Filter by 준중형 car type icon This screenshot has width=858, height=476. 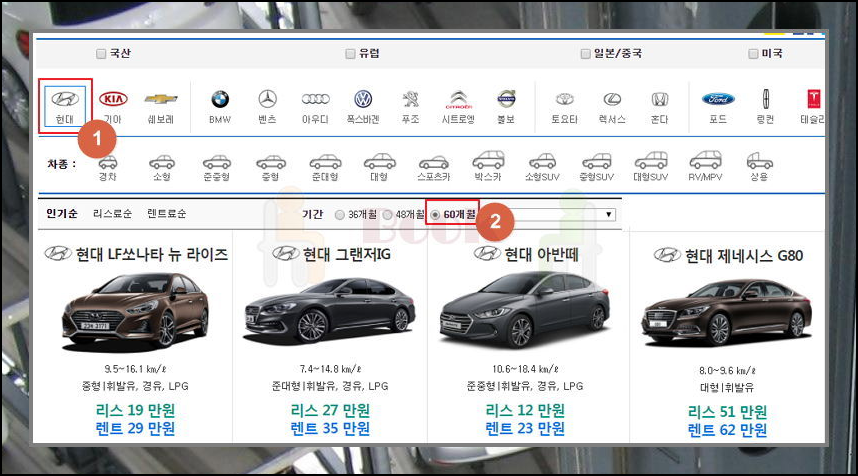217,162
